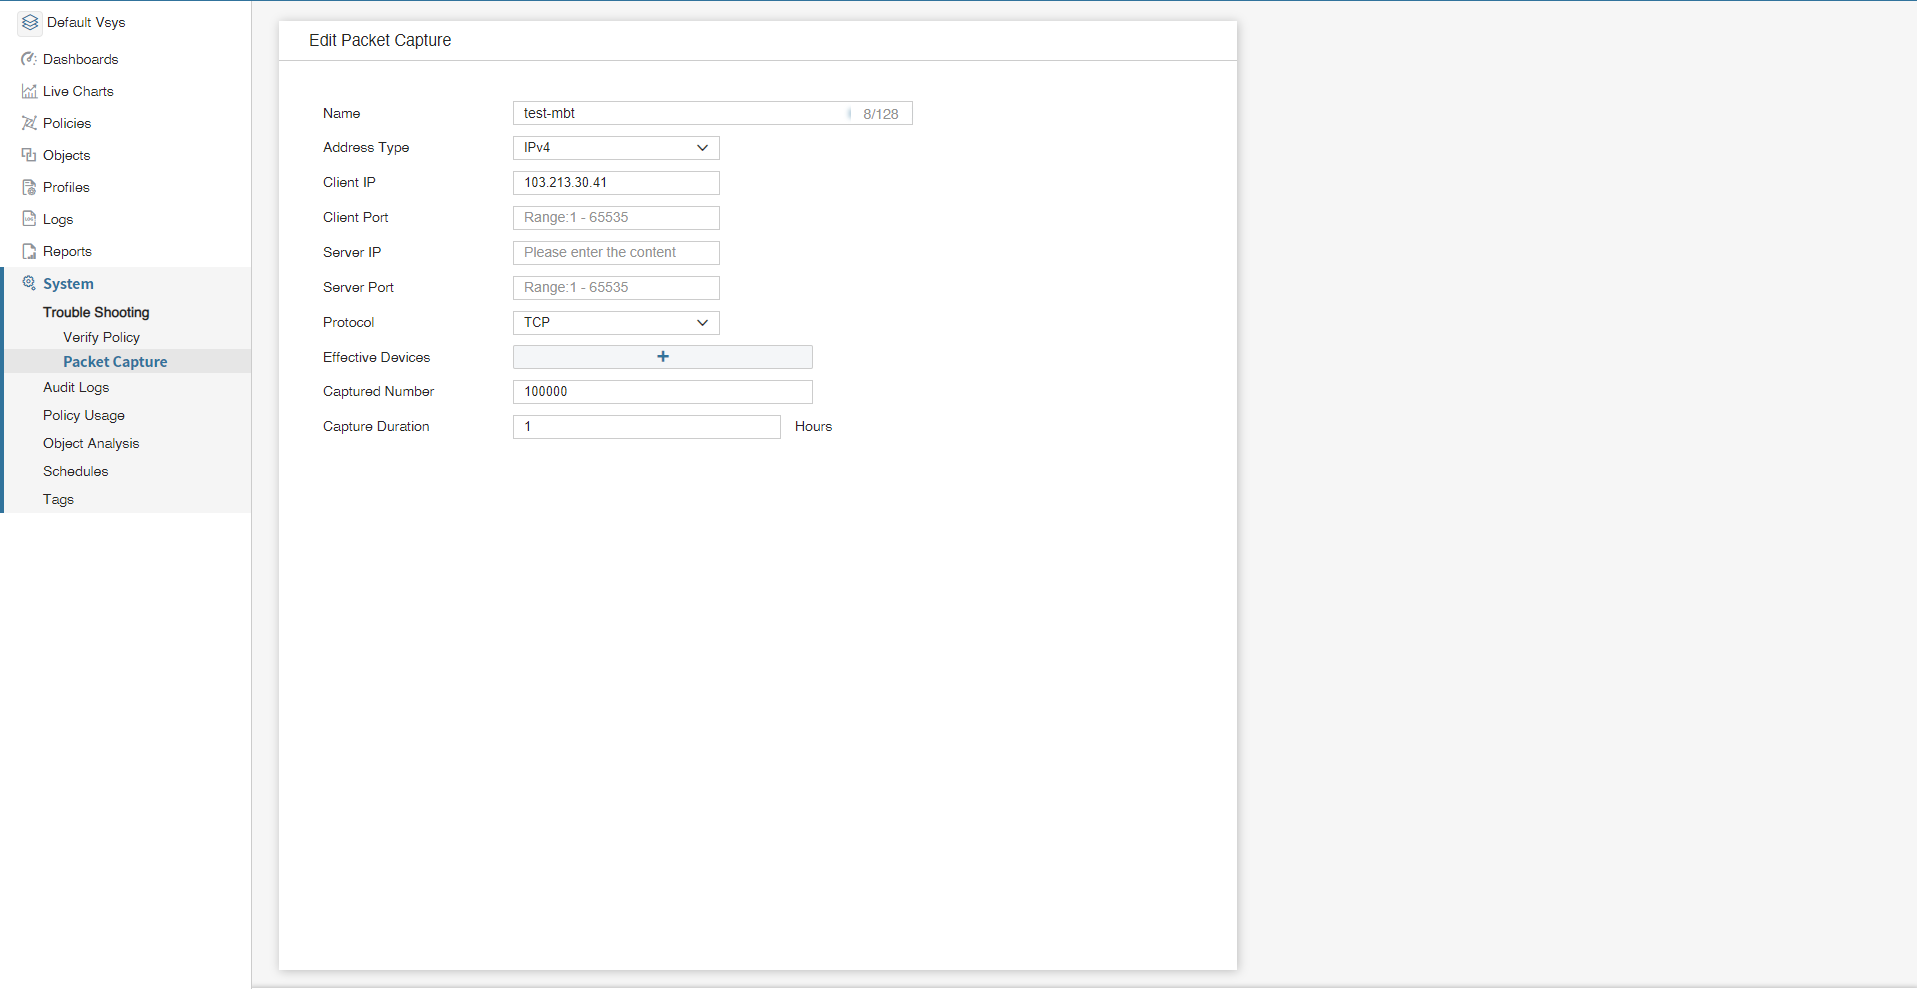Collapse the Trouble Shooting section

click(x=96, y=312)
